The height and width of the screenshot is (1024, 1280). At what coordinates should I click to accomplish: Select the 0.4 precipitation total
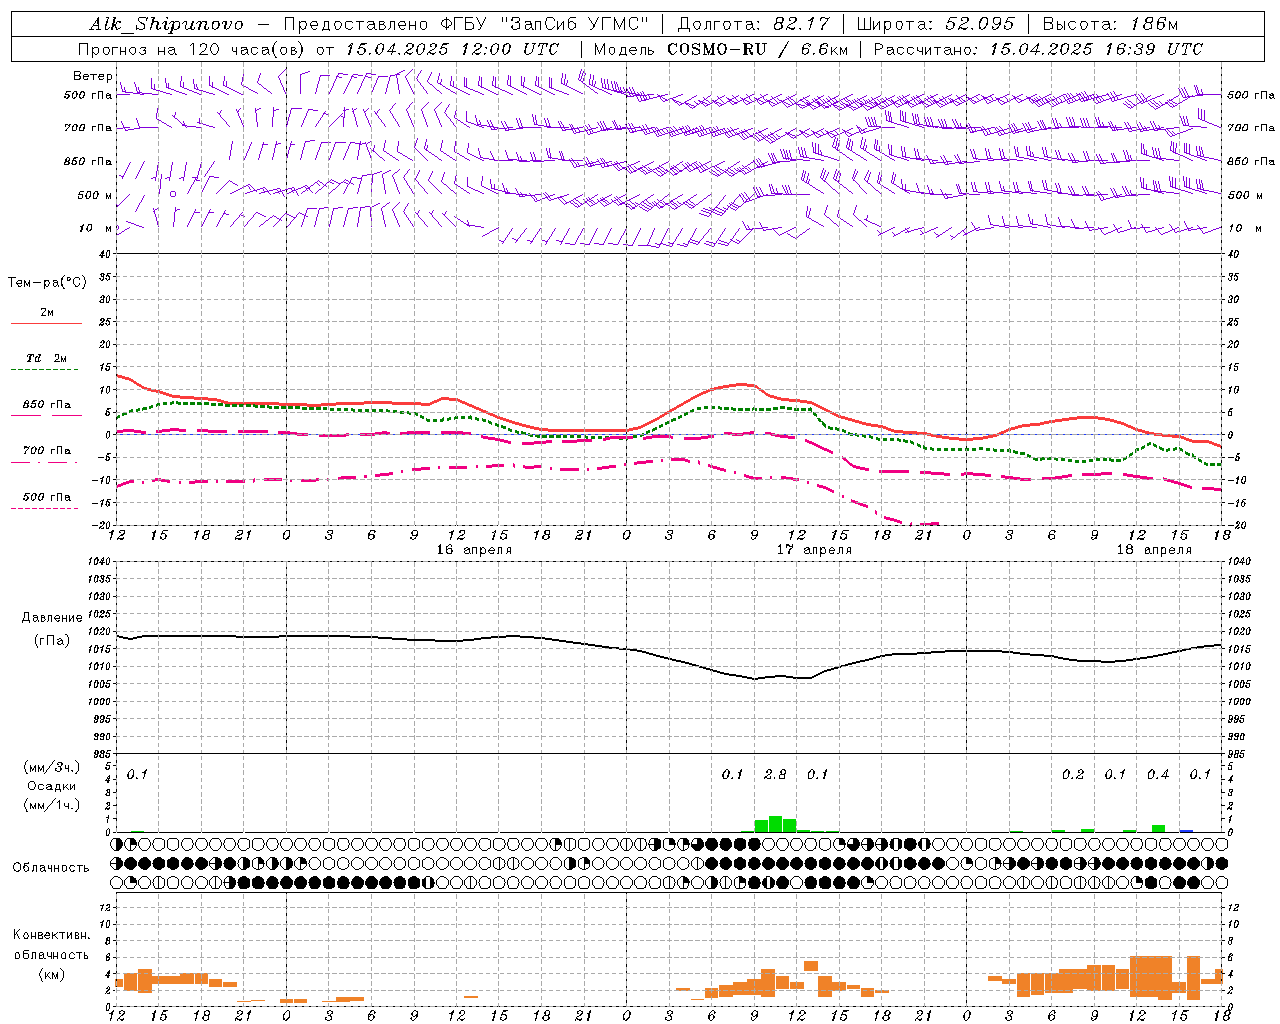[x=1158, y=774]
